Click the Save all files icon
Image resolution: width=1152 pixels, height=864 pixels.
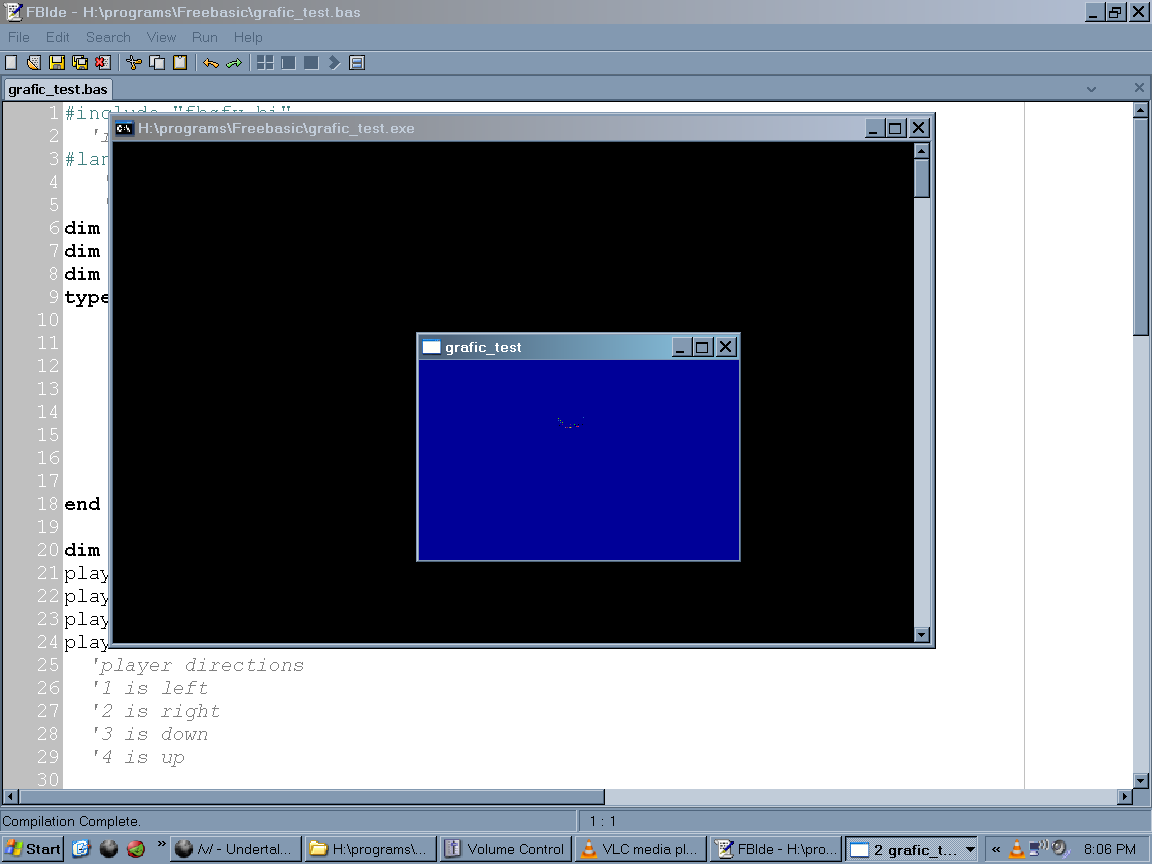pyautogui.click(x=79, y=63)
